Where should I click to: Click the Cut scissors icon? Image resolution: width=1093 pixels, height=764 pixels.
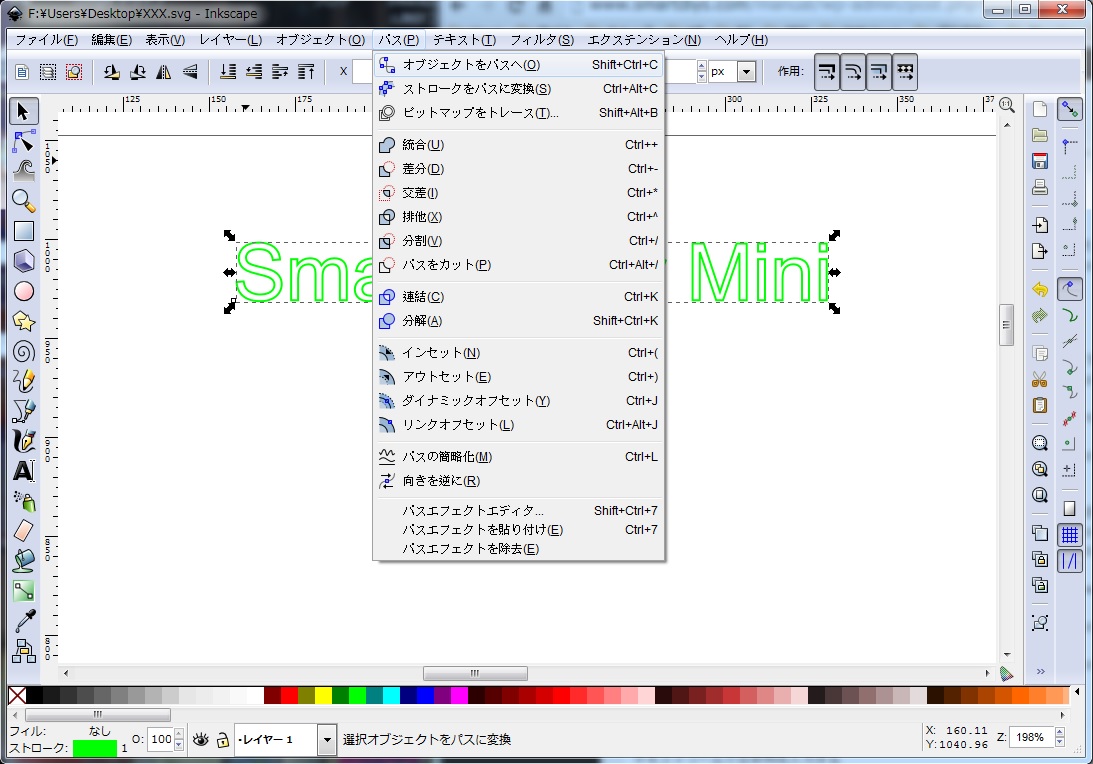tap(1040, 379)
